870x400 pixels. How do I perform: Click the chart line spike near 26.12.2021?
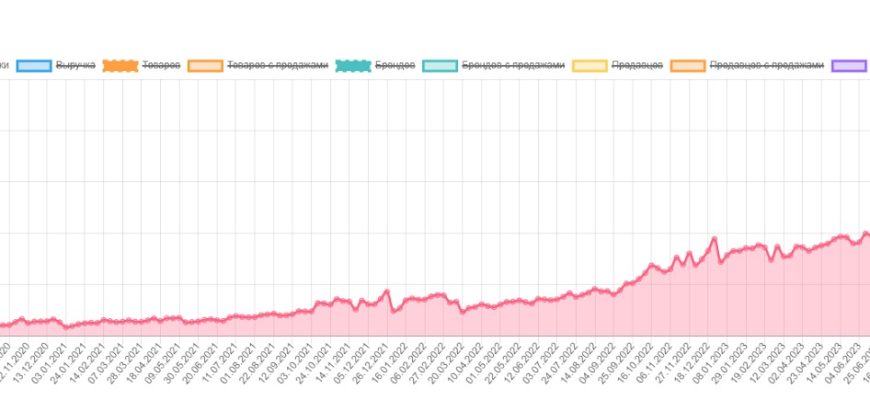coord(387,291)
